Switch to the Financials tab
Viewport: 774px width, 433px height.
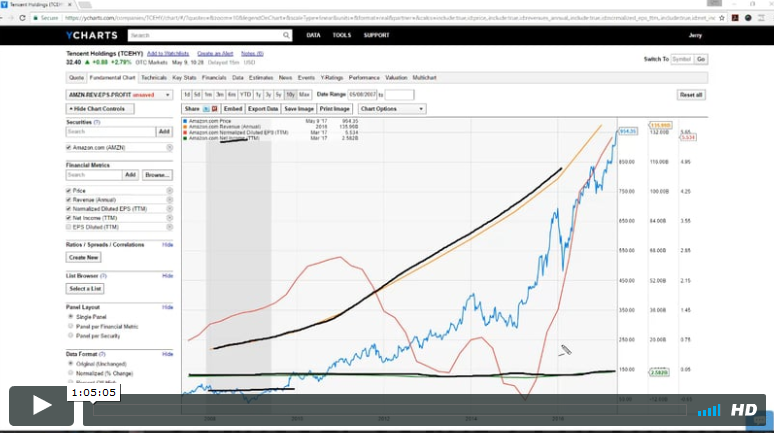(214, 76)
